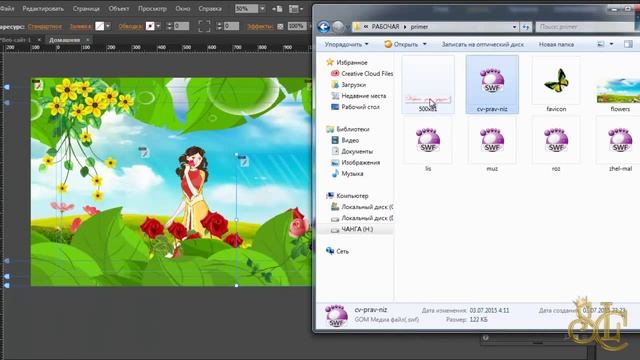Open the Окно menu
Image resolution: width=640 pixels, height=360 pixels.
pyautogui.click(x=182, y=8)
